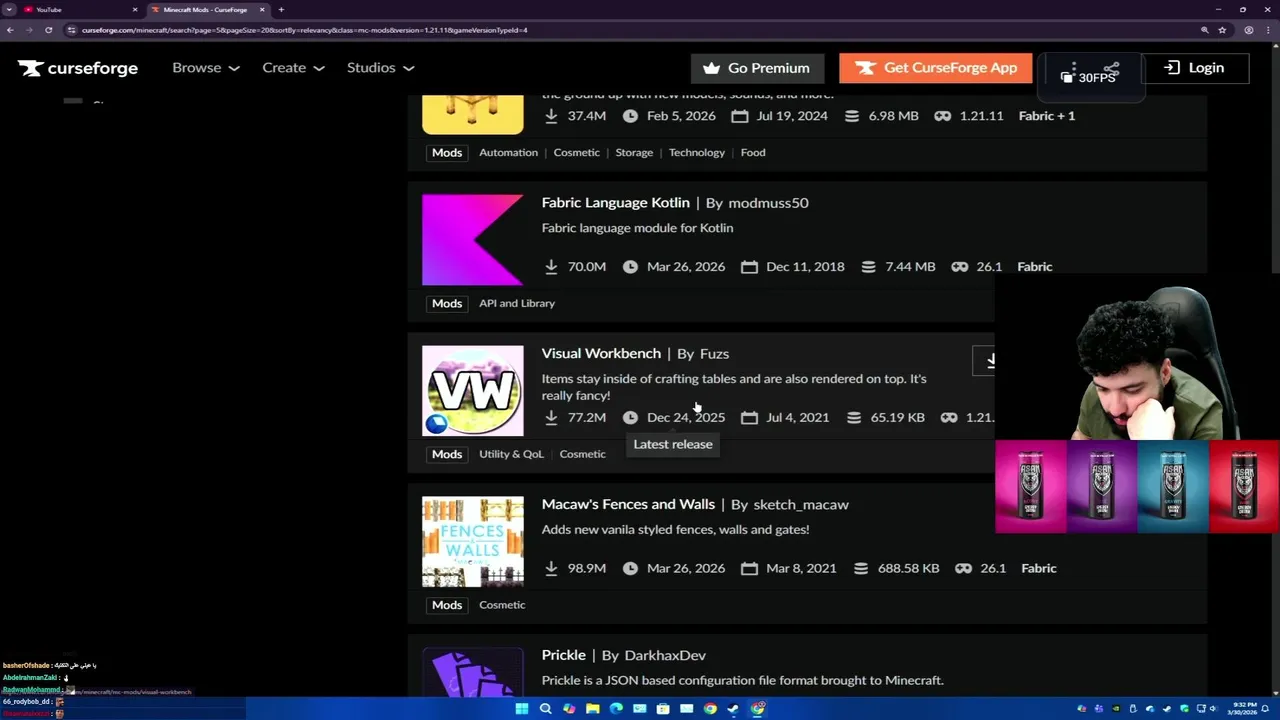This screenshot has height=720, width=1280.
Task: Click the Visual Workbench VW thumbnail
Action: click(472, 391)
